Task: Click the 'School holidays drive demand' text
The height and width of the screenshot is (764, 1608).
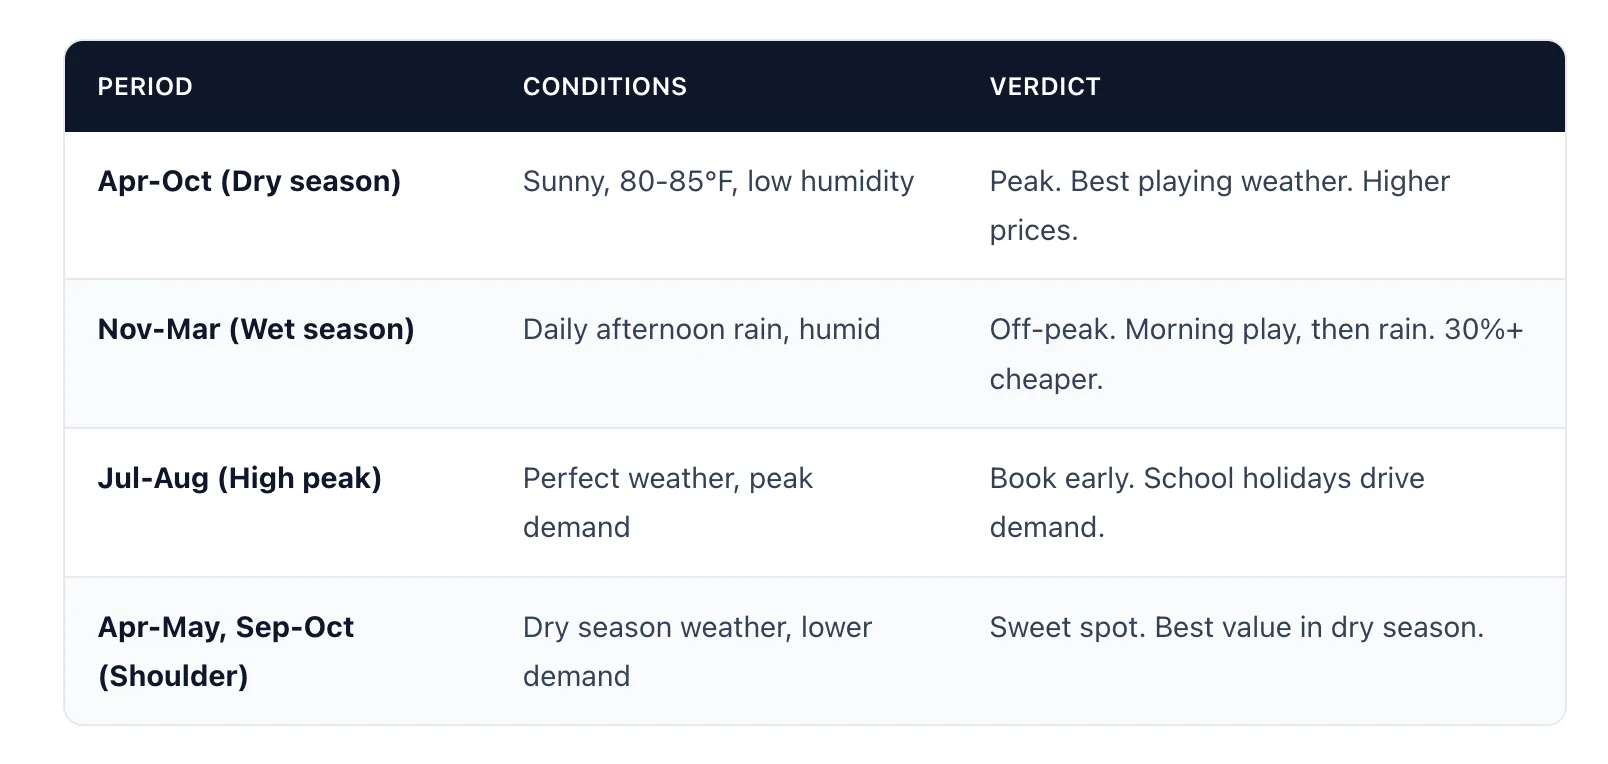Action: pyautogui.click(x=1207, y=502)
